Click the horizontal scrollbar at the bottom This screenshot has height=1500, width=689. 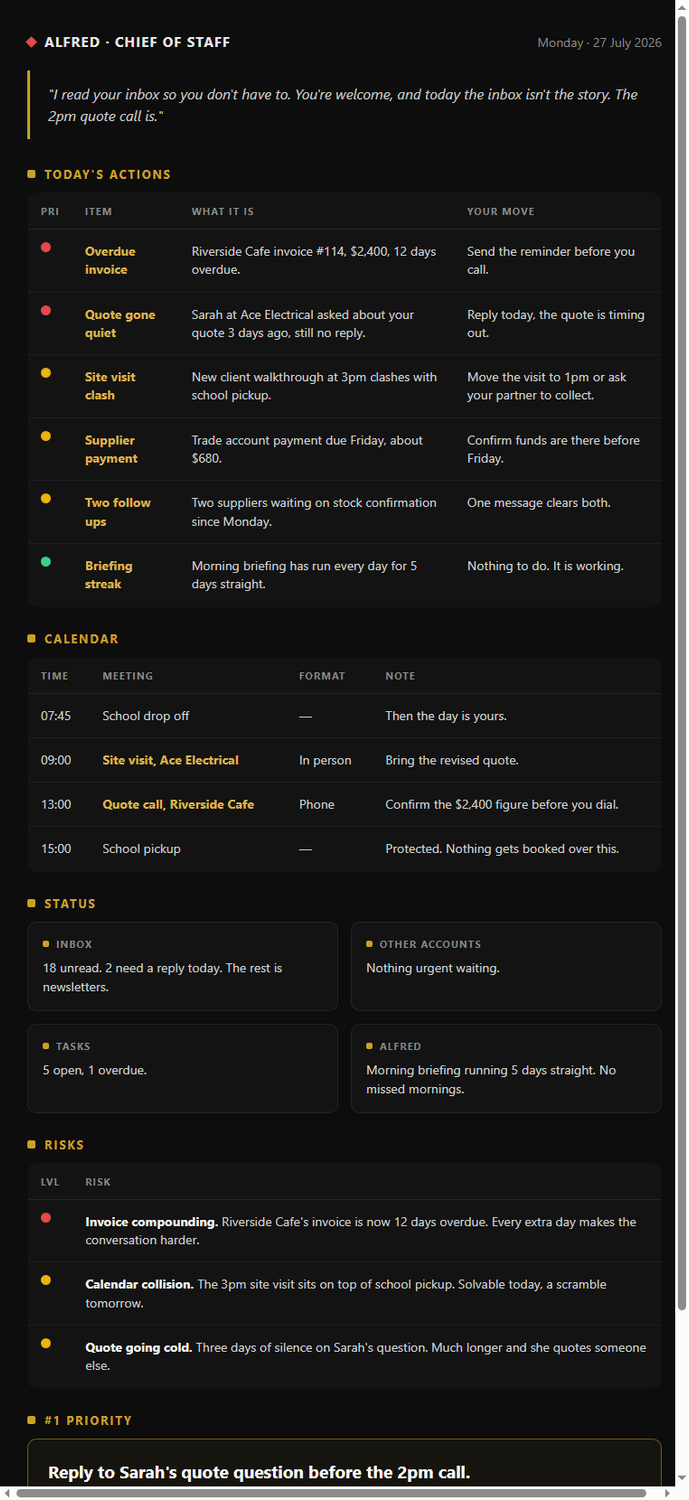(x=331, y=1493)
